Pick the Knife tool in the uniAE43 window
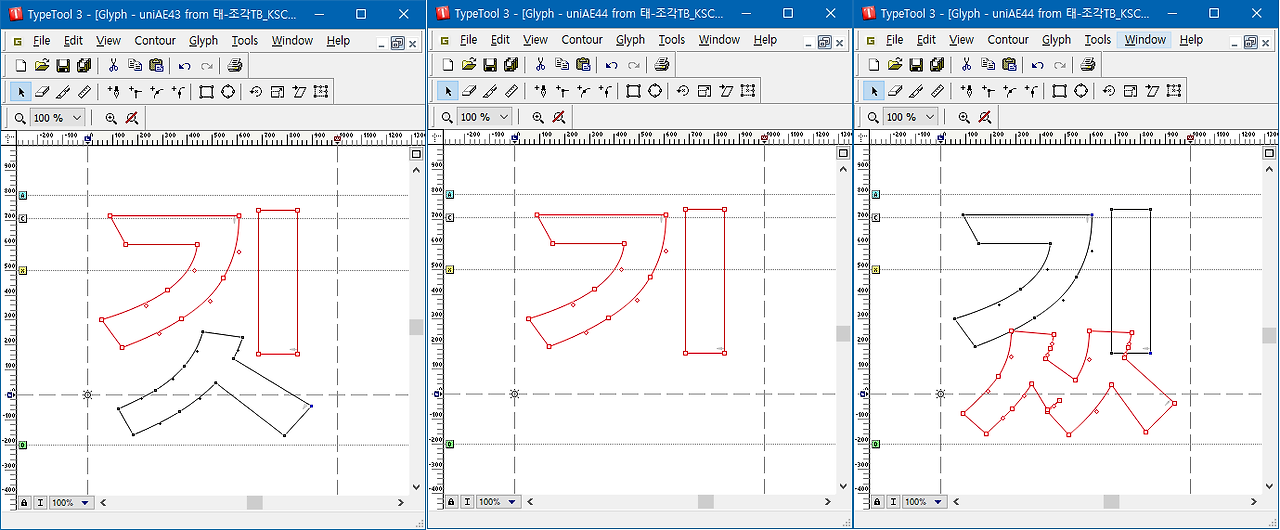 [x=62, y=91]
